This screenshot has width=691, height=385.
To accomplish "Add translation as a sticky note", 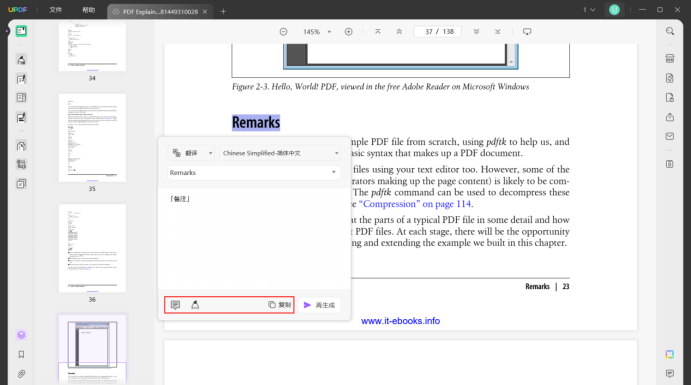I will 175,305.
